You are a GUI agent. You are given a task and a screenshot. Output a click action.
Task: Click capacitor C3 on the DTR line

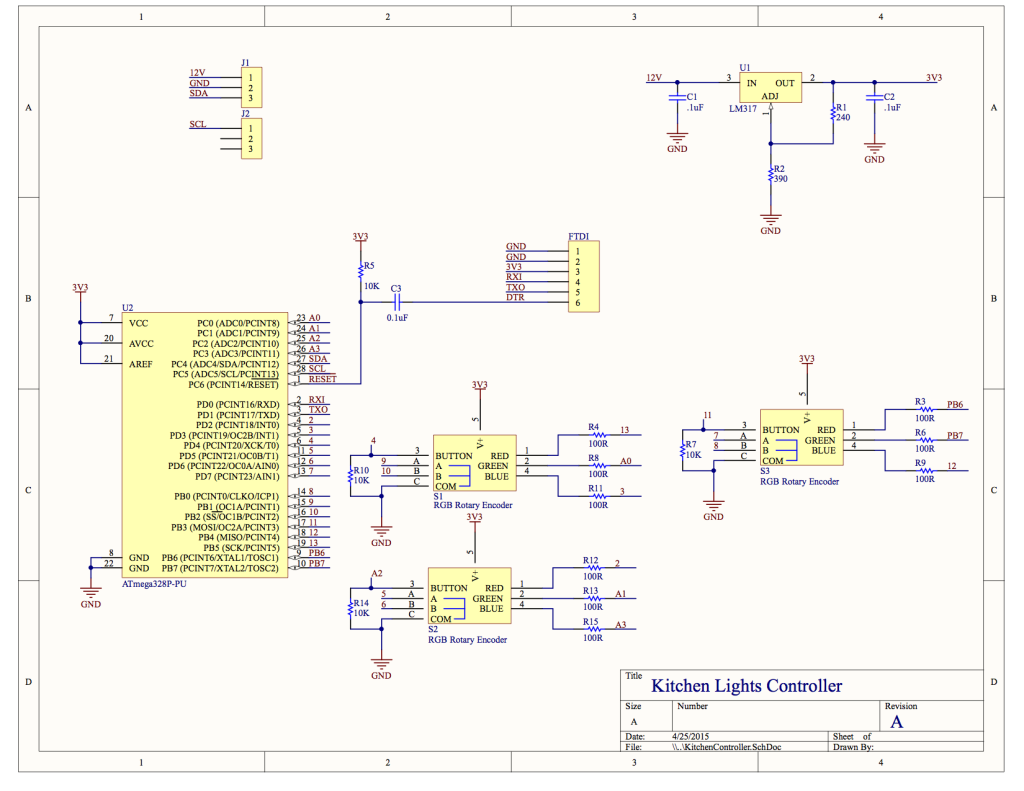(x=396, y=302)
